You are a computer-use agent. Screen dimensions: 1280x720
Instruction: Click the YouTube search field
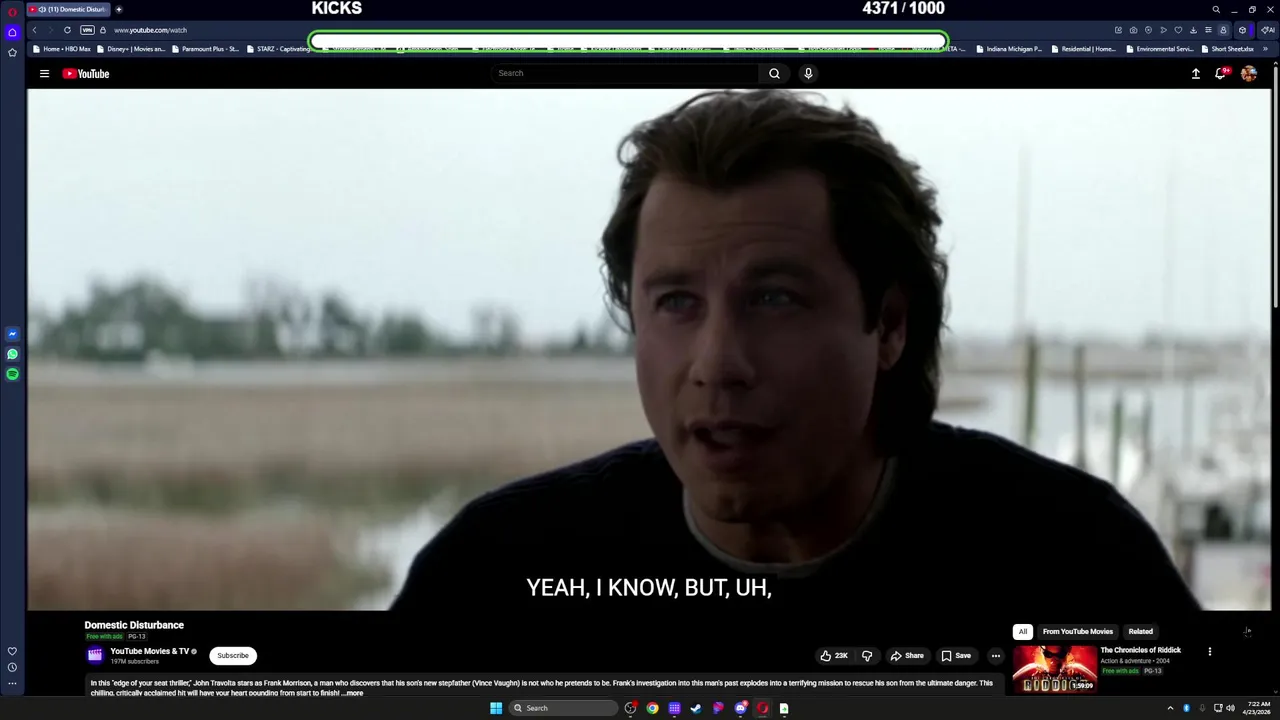(625, 73)
